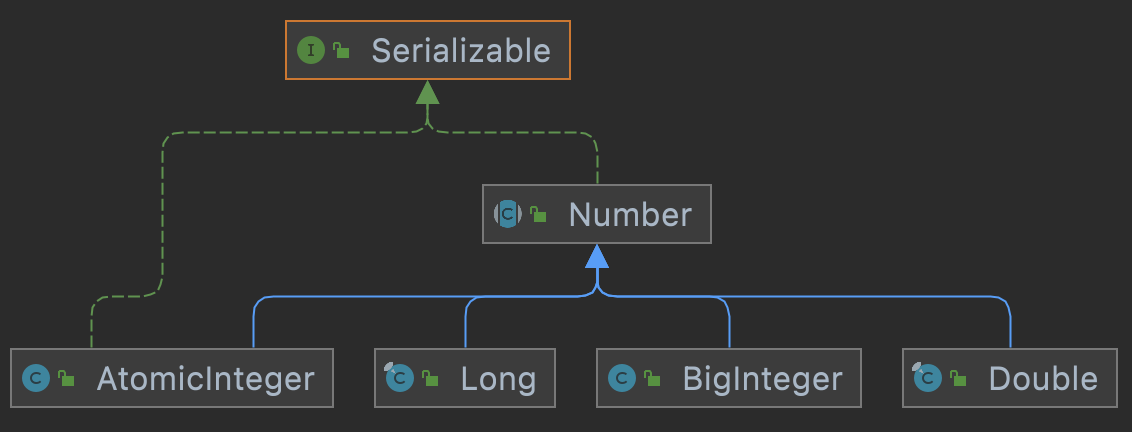
Task: Click the final class icon beside Long
Action: tap(399, 378)
